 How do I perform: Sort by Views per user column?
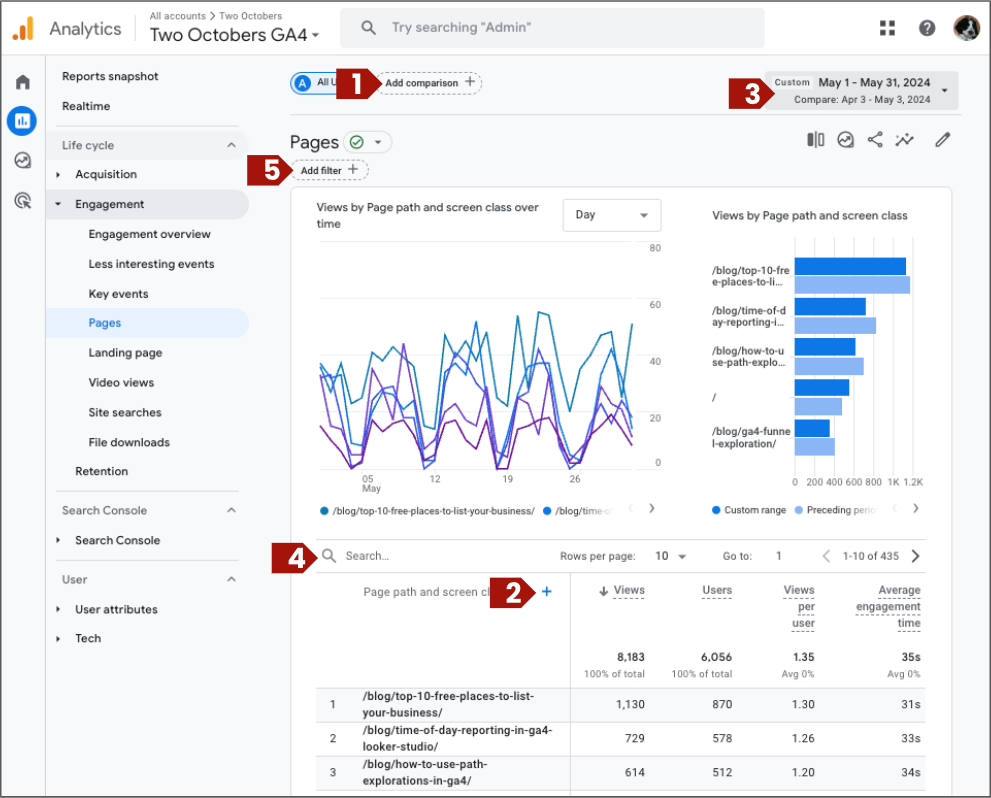(x=799, y=607)
